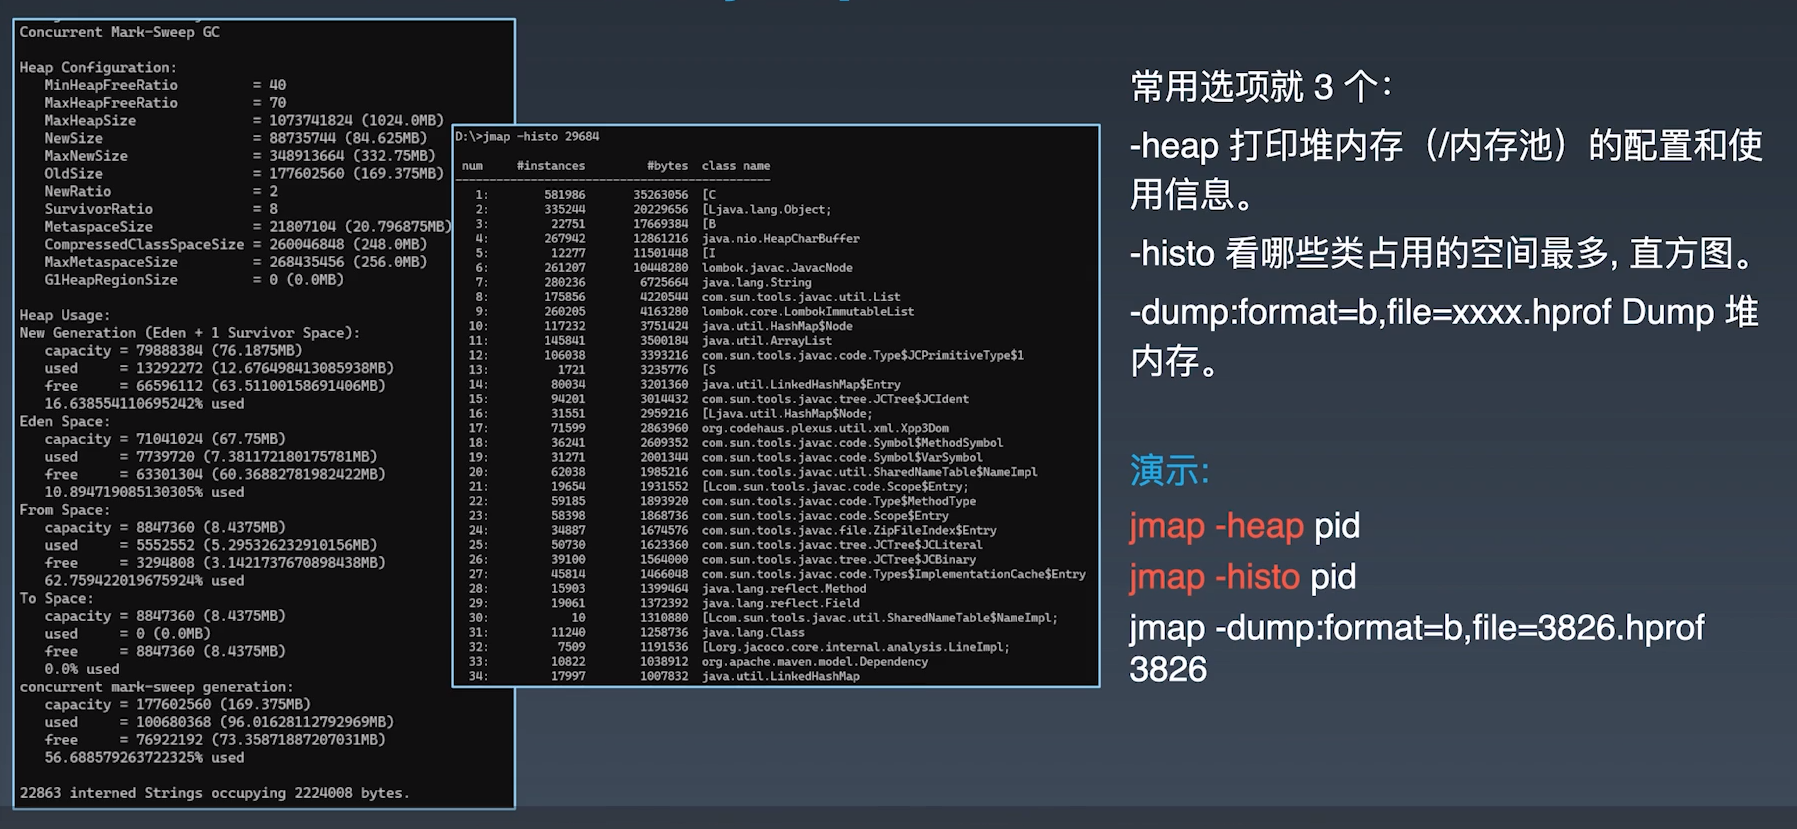The width and height of the screenshot is (1797, 829).
Task: Click the 'lombok.javac.JavacNode' row
Action: pos(664,268)
